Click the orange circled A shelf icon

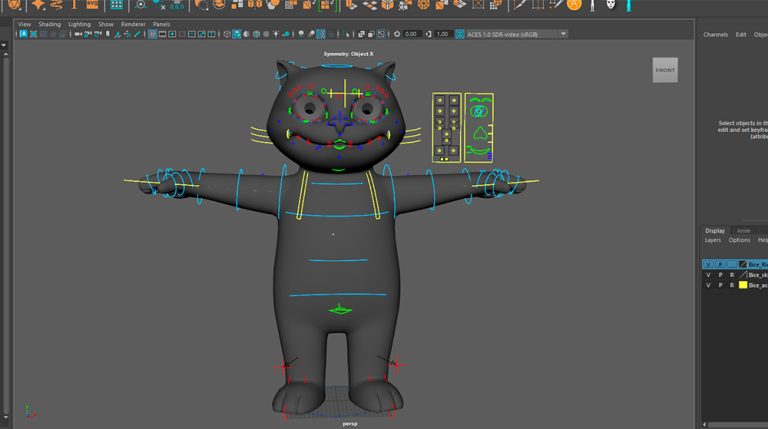pyautogui.click(x=574, y=5)
